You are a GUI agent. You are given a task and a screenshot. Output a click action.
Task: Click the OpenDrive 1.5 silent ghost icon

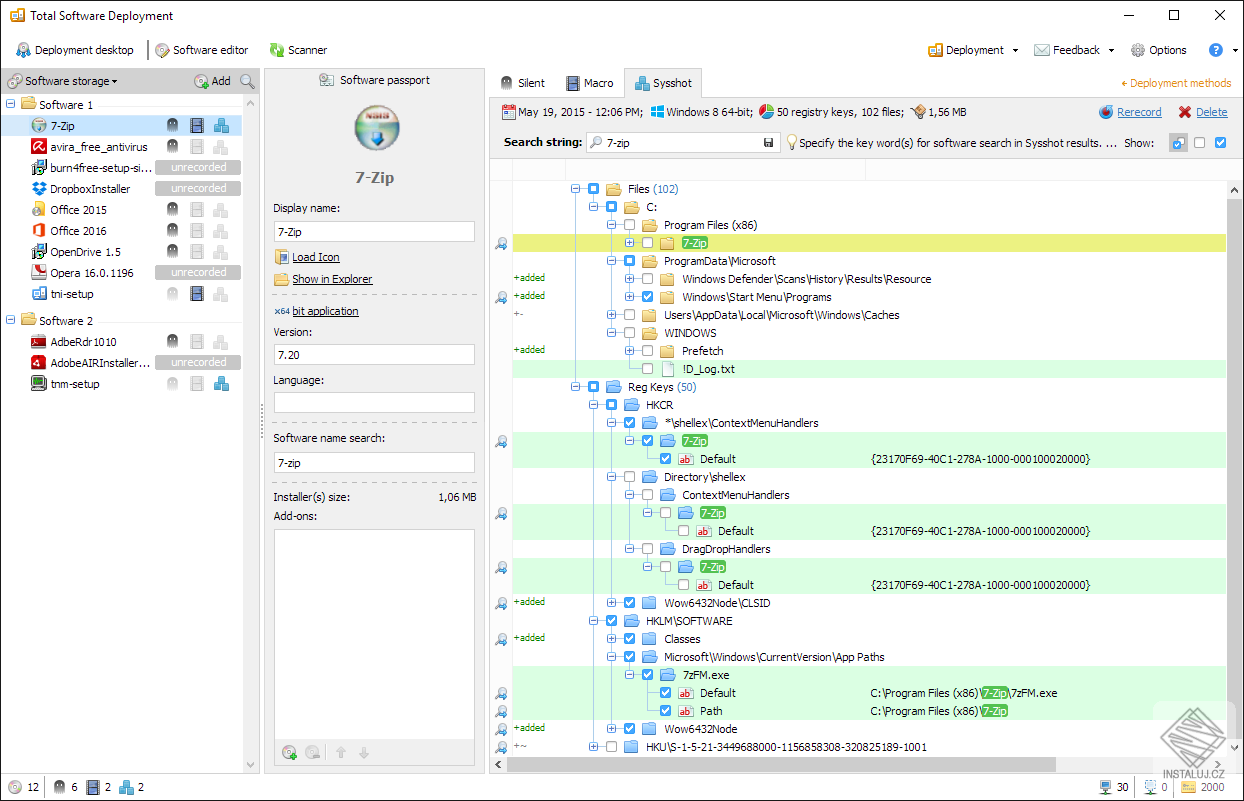click(x=172, y=252)
